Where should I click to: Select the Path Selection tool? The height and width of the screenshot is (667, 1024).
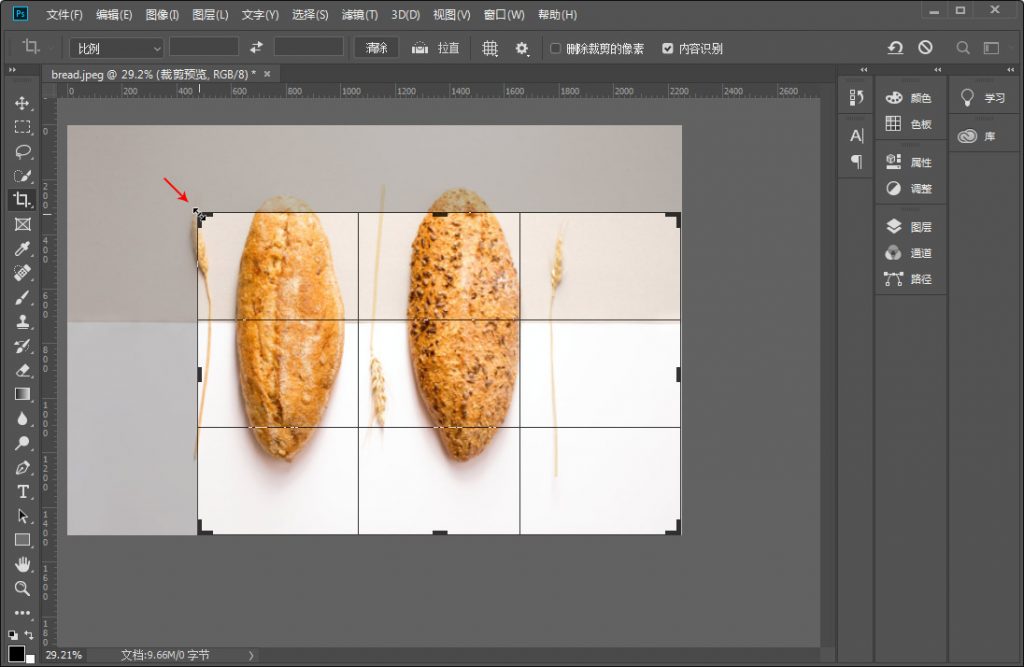coord(22,515)
